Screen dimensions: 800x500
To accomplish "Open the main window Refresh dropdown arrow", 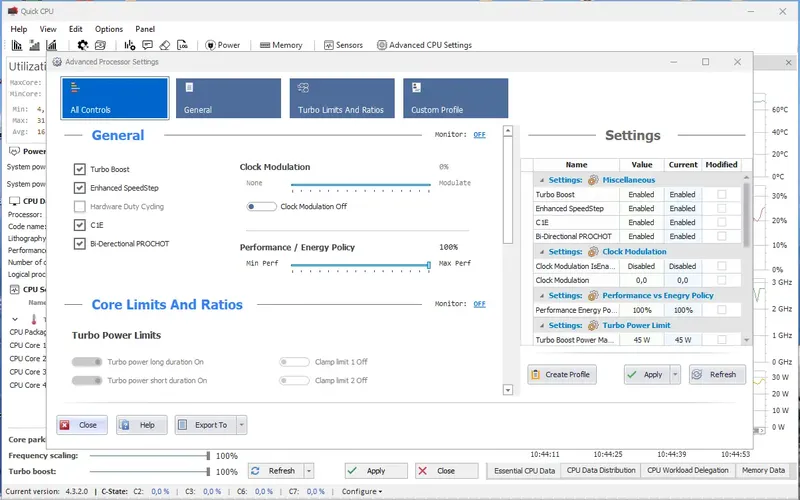I will point(309,471).
